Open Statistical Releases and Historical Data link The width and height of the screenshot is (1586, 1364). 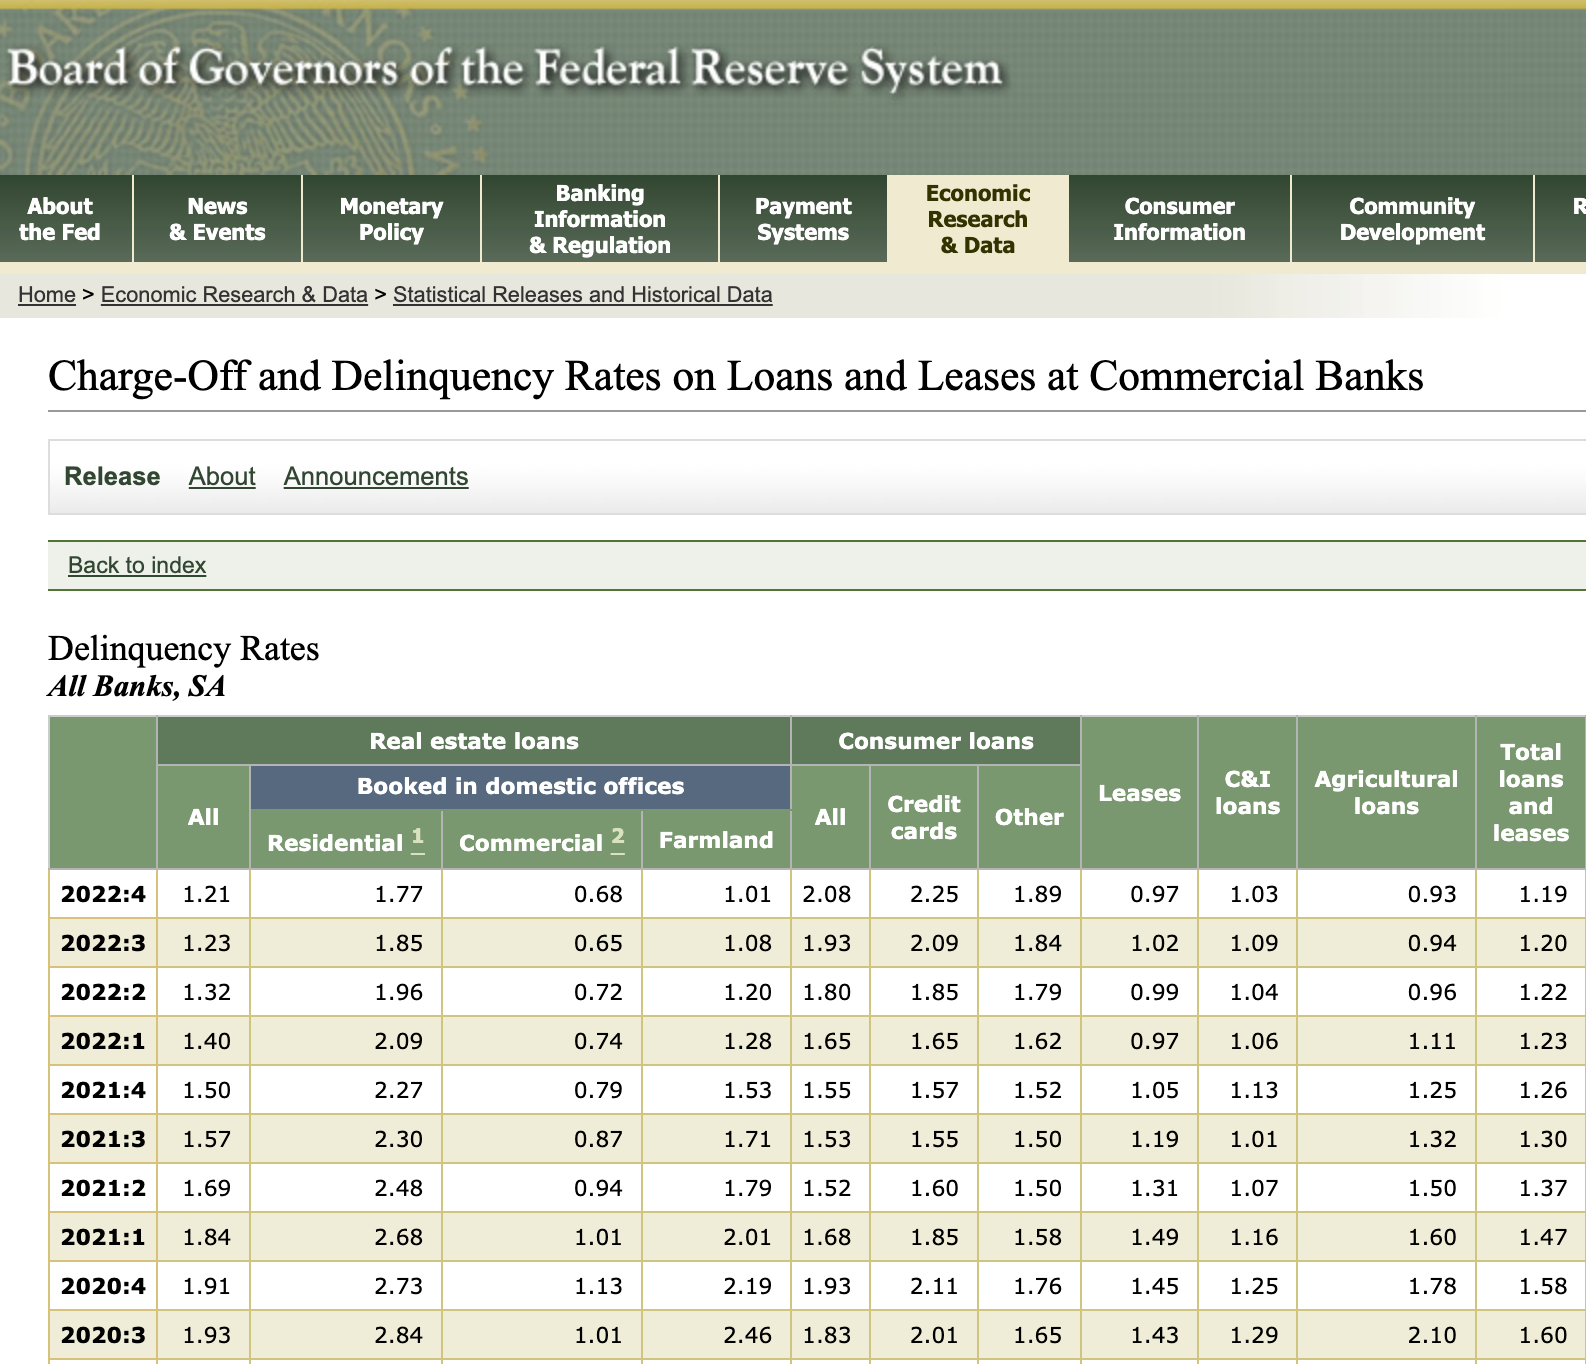click(582, 294)
